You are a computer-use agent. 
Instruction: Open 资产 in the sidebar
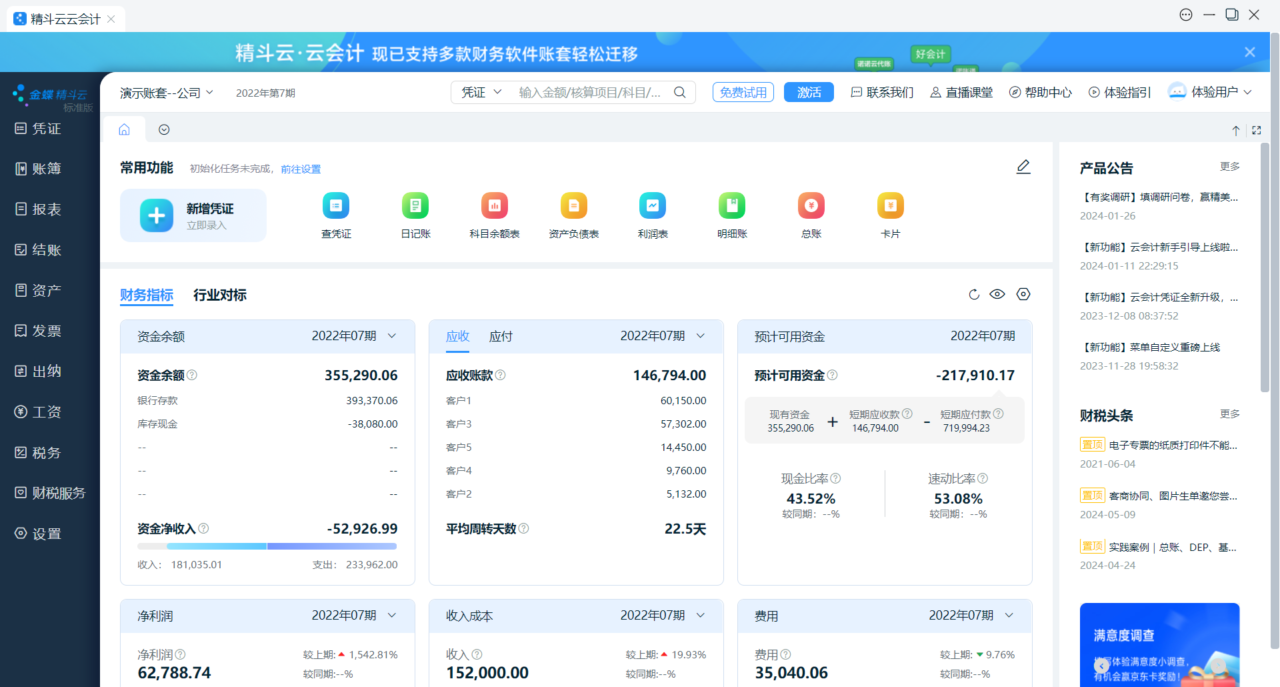[38, 290]
